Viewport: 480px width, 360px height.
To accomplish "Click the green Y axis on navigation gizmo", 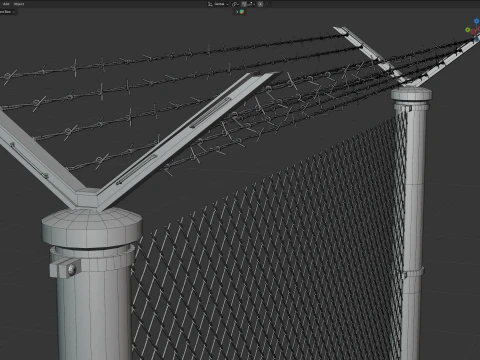I will (468, 30).
